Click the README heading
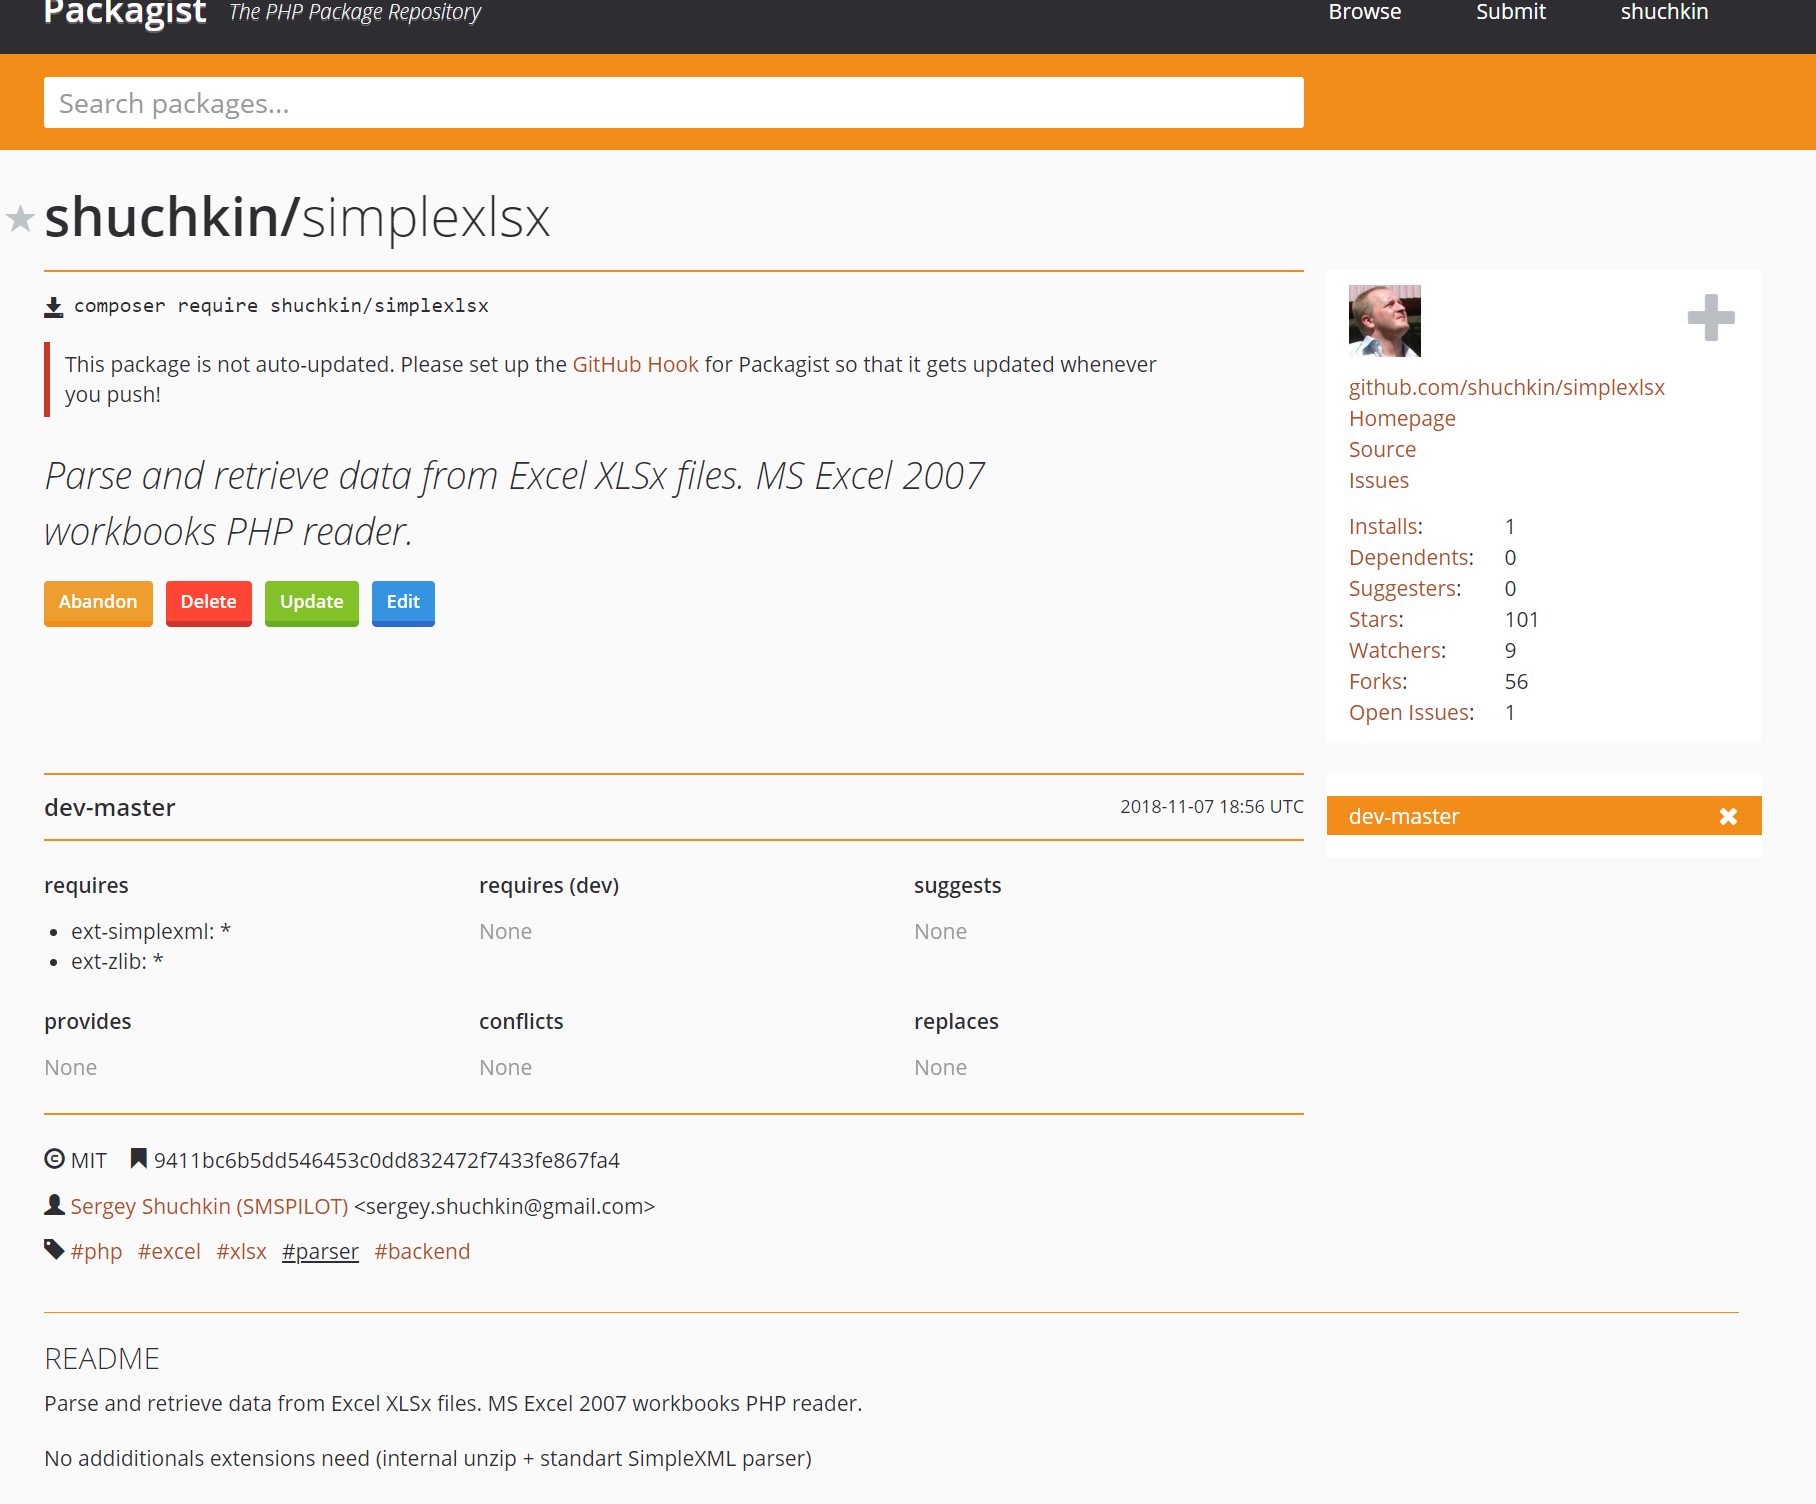The height and width of the screenshot is (1504, 1816). 102,1359
